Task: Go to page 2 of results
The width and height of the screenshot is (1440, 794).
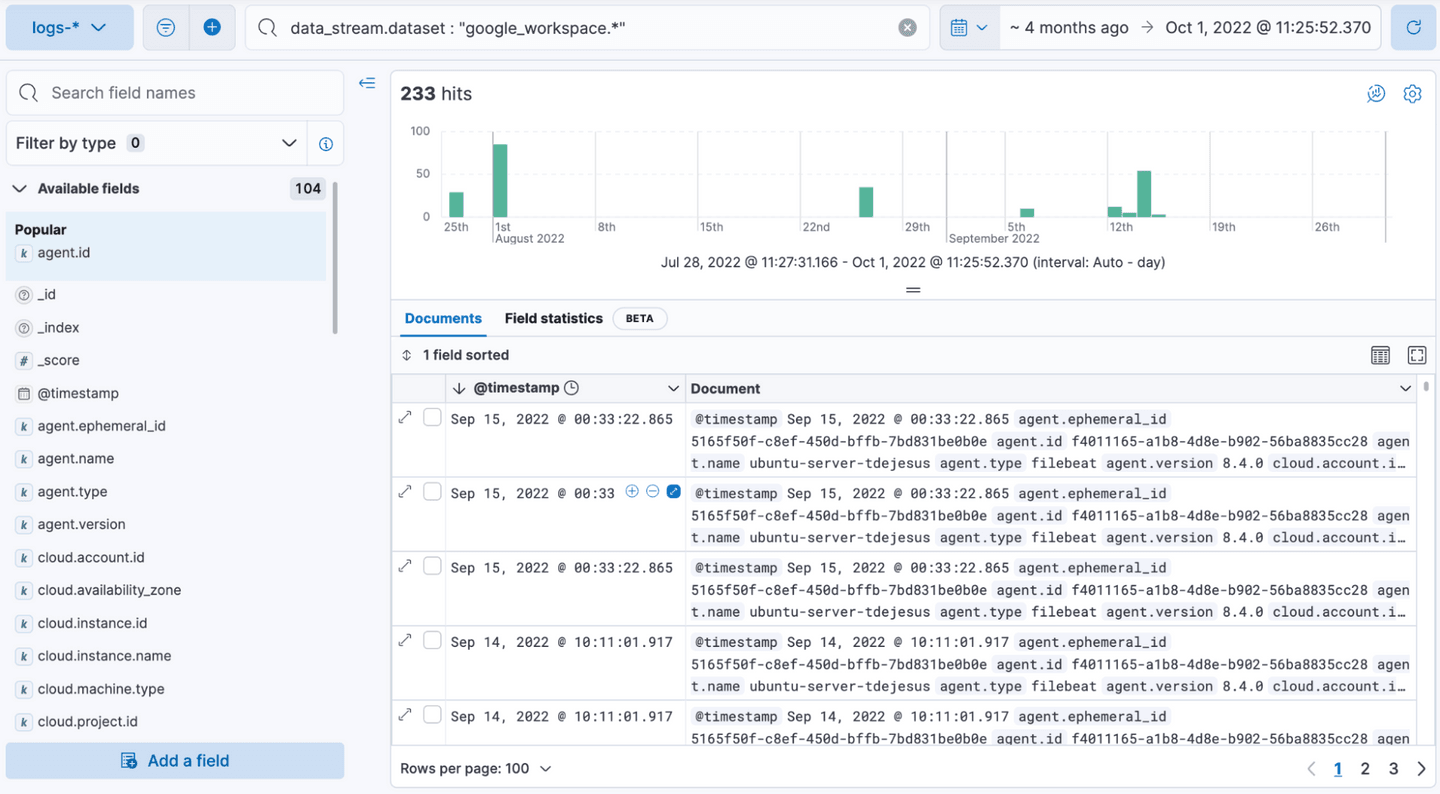Action: point(1365,768)
